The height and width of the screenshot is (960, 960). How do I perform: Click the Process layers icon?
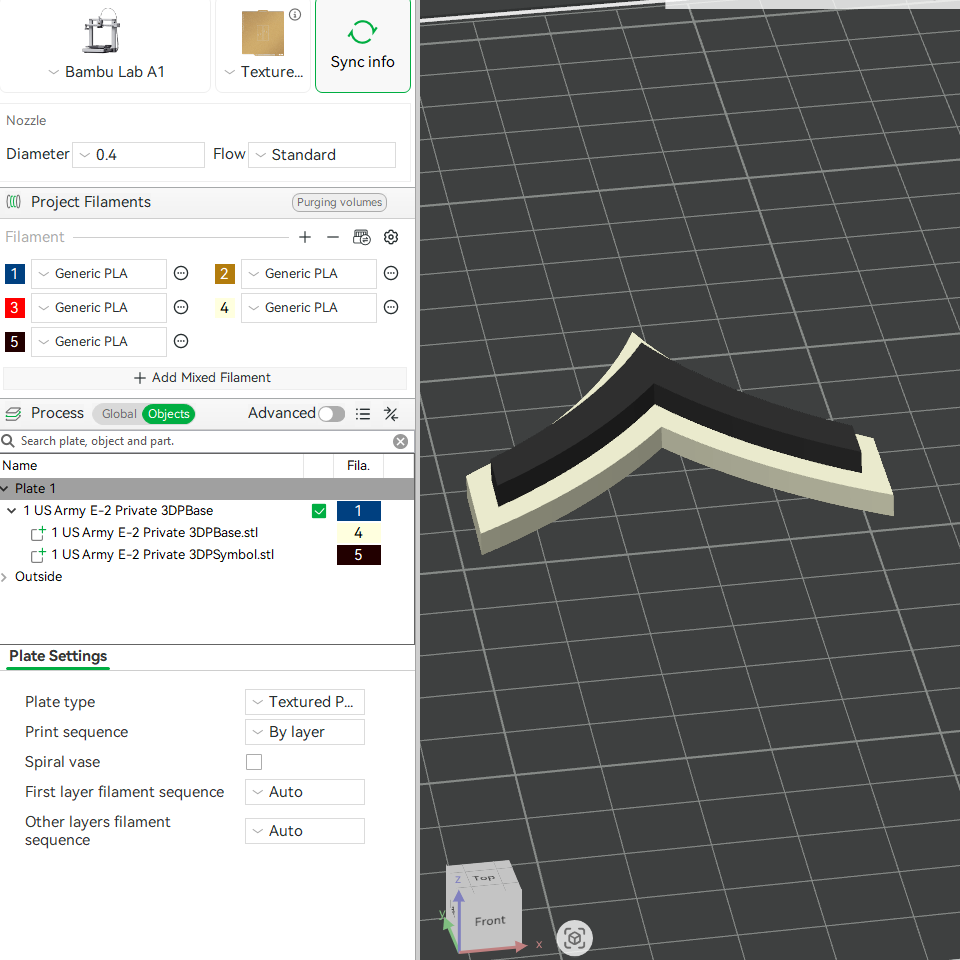(x=13, y=414)
